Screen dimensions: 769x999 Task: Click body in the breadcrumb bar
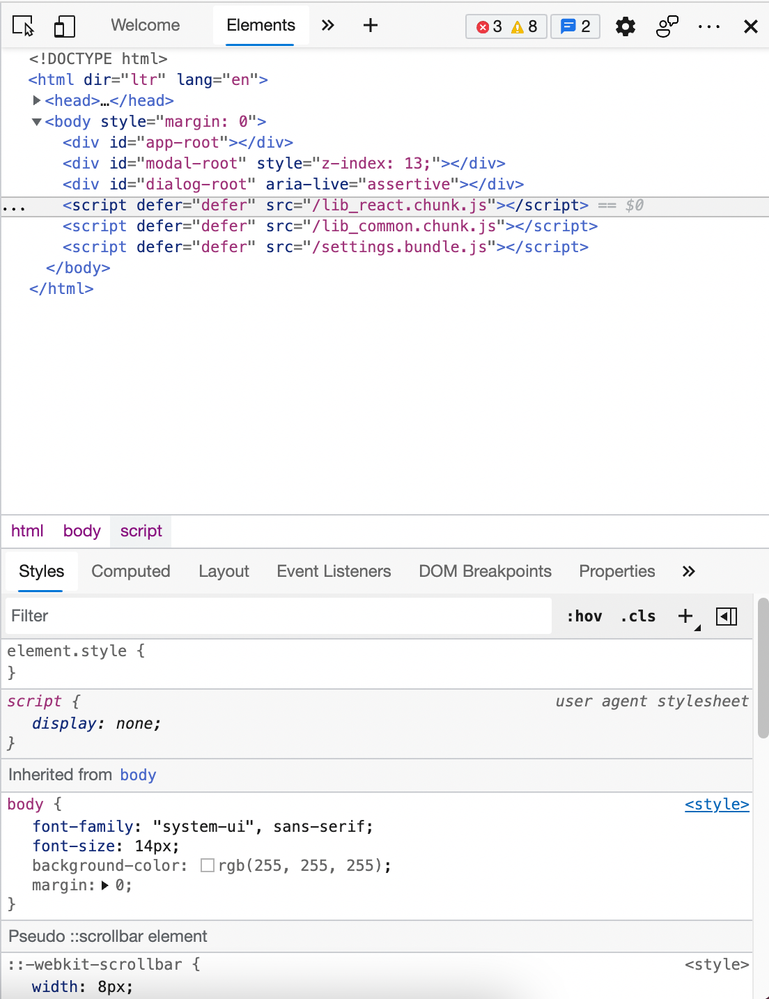(x=82, y=531)
